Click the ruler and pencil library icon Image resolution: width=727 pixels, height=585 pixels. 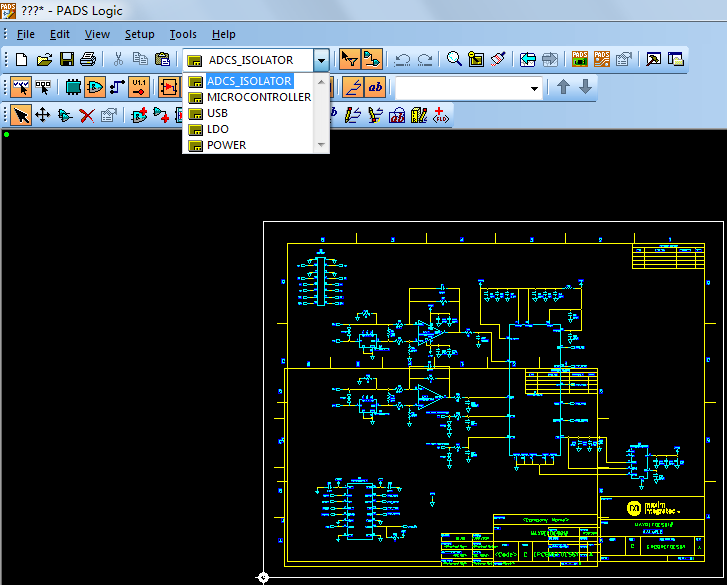click(x=419, y=115)
